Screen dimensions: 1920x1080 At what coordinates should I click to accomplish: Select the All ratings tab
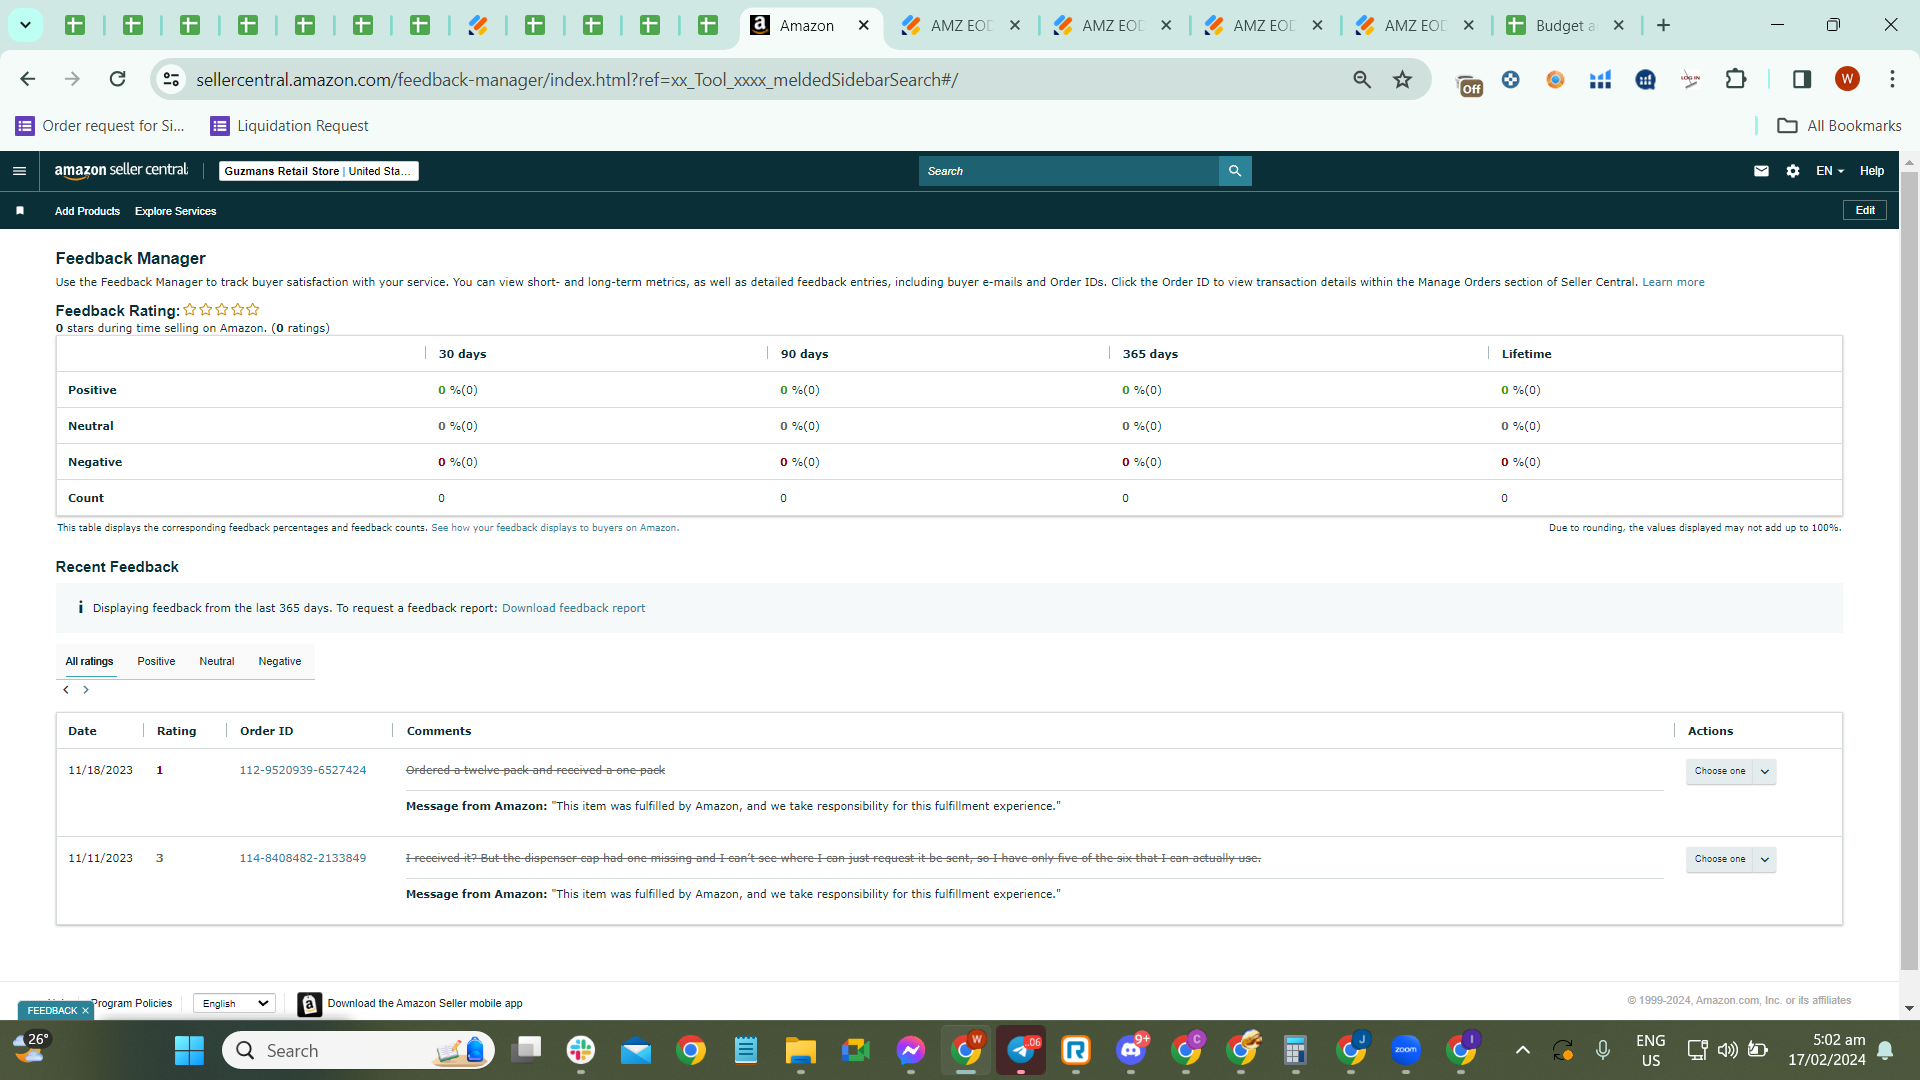90,662
